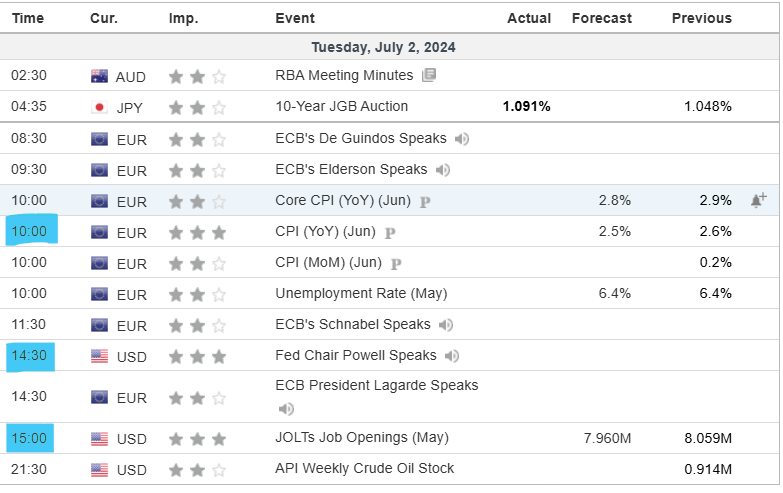Viewport: 783px width, 493px height.
Task: Toggle the alert bell on Core CPI row
Action: pos(758,200)
